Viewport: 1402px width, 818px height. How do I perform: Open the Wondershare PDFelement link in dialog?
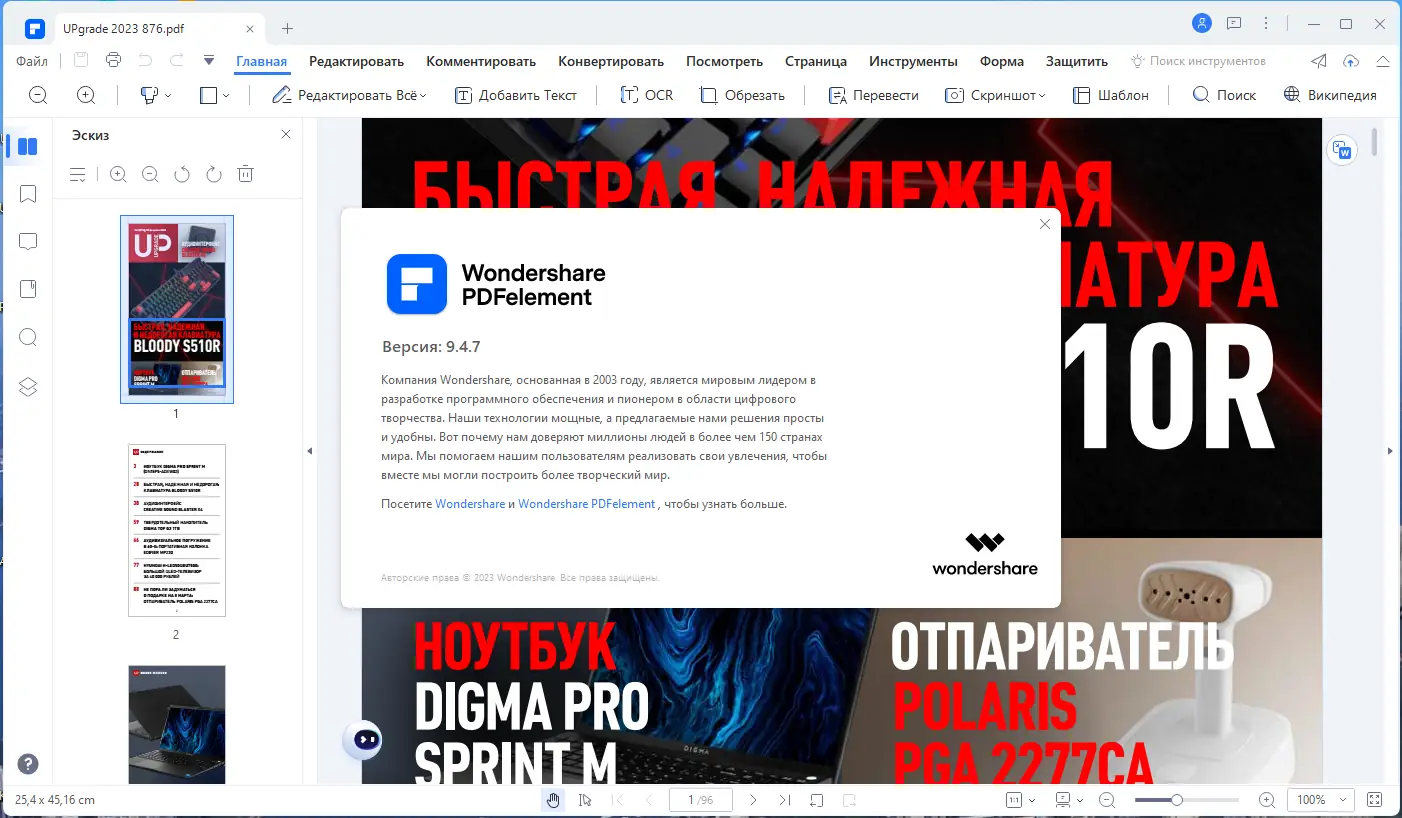[x=587, y=504]
